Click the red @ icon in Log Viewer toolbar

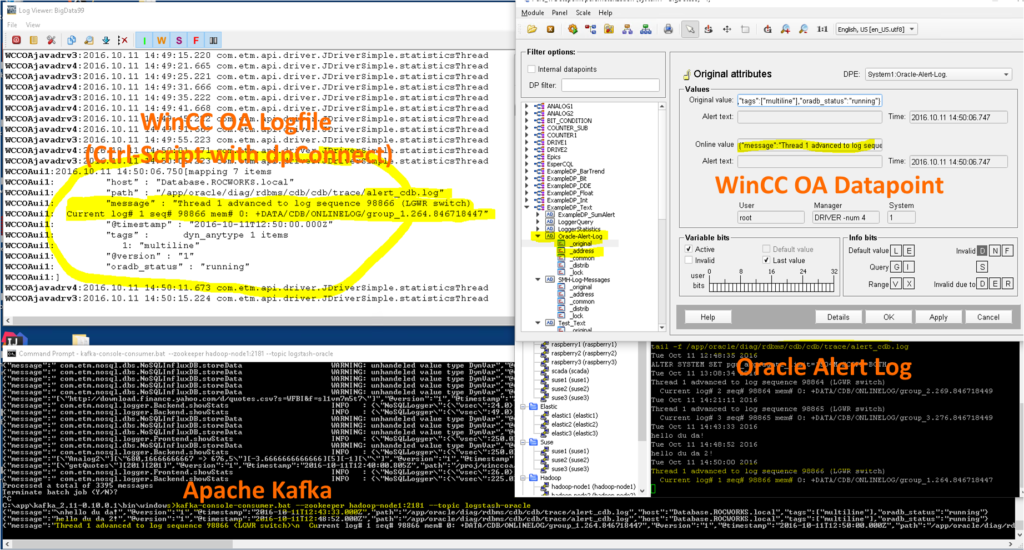click(16, 40)
